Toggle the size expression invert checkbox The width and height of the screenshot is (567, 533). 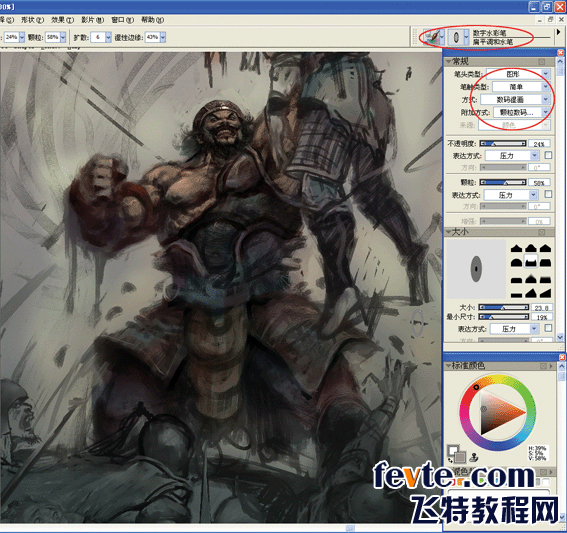(548, 328)
